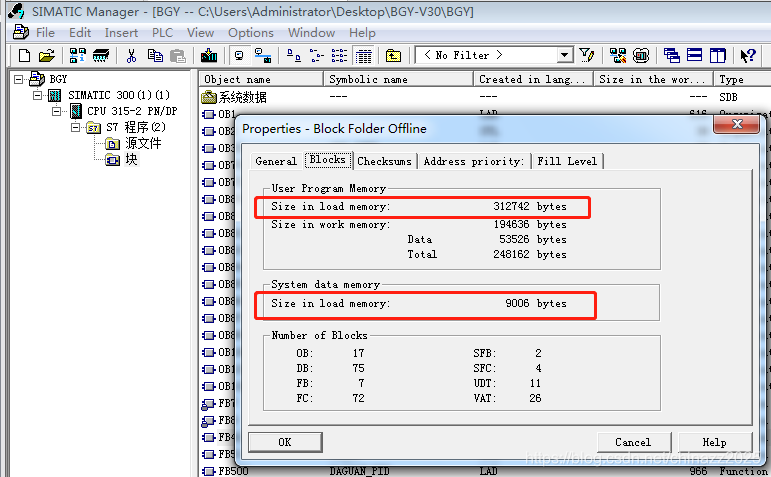The height and width of the screenshot is (477, 771).
Task: Click OK in Properties dialog
Action: (285, 442)
